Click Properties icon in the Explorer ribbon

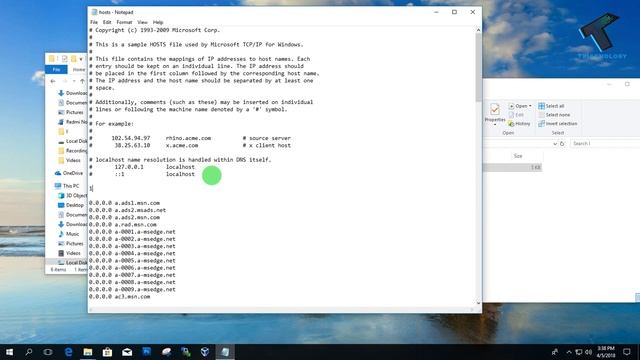[x=495, y=109]
